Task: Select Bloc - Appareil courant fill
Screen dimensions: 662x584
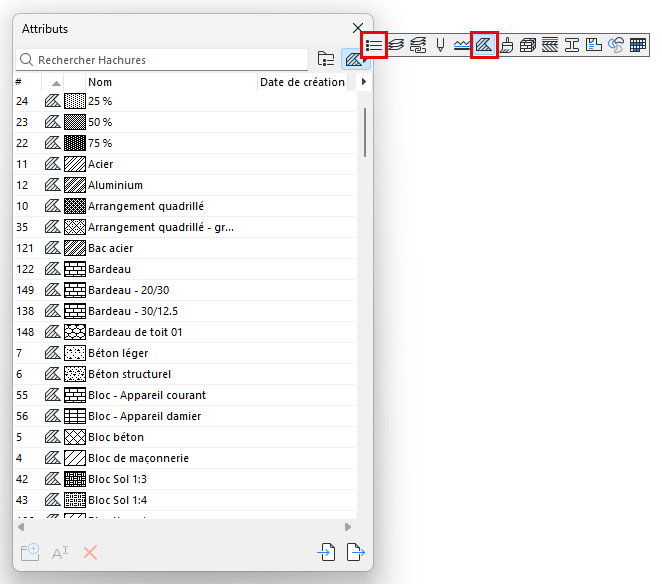Action: coord(147,395)
